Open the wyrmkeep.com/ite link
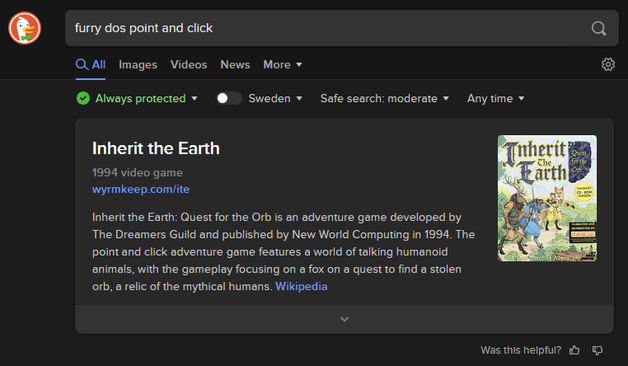This screenshot has width=628, height=366. click(141, 189)
